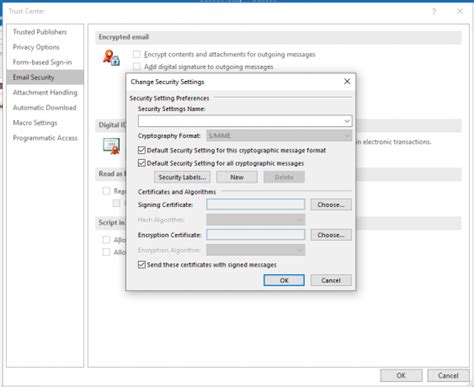This screenshot has height=387, width=474.
Task: Click the Encrypted email section heading
Action: click(124, 37)
